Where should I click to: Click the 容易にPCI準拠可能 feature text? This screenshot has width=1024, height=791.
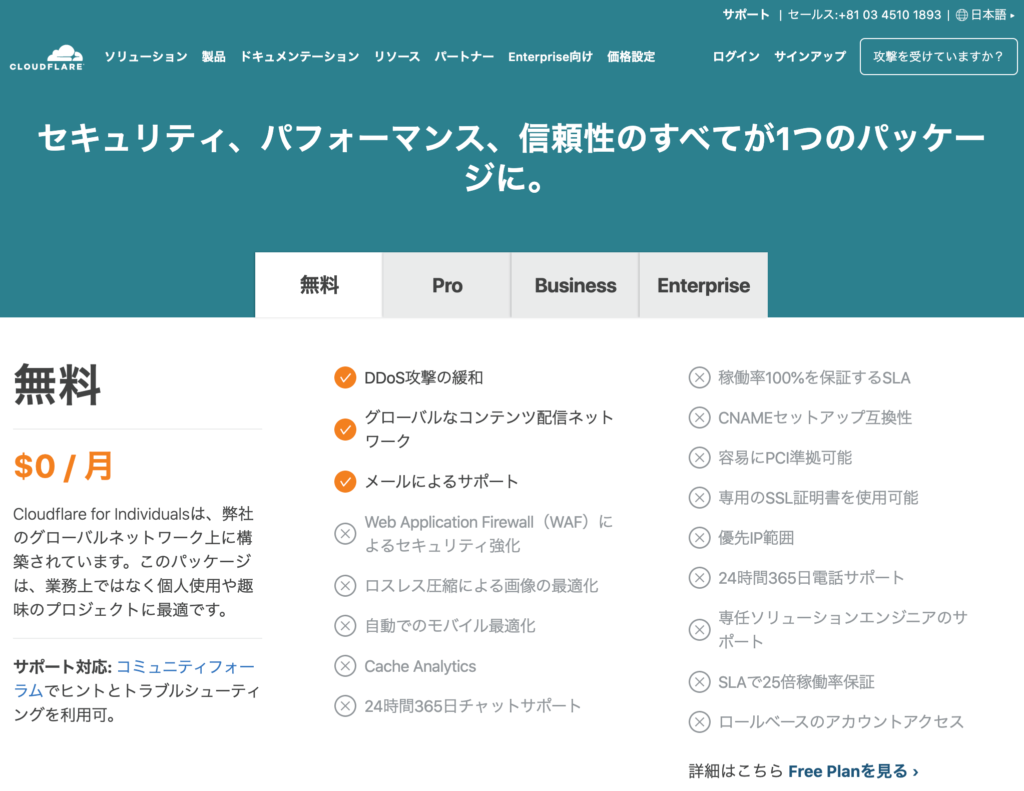785,458
